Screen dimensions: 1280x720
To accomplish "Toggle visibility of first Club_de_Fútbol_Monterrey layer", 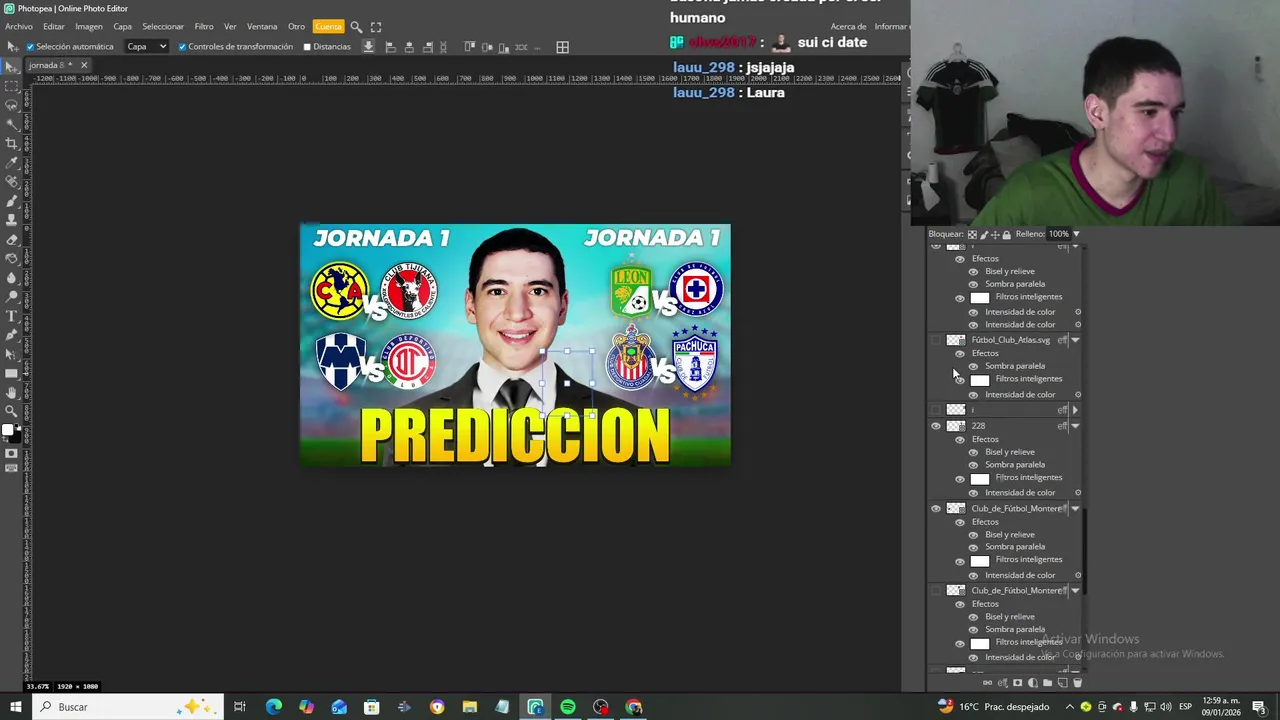I will coord(936,509).
